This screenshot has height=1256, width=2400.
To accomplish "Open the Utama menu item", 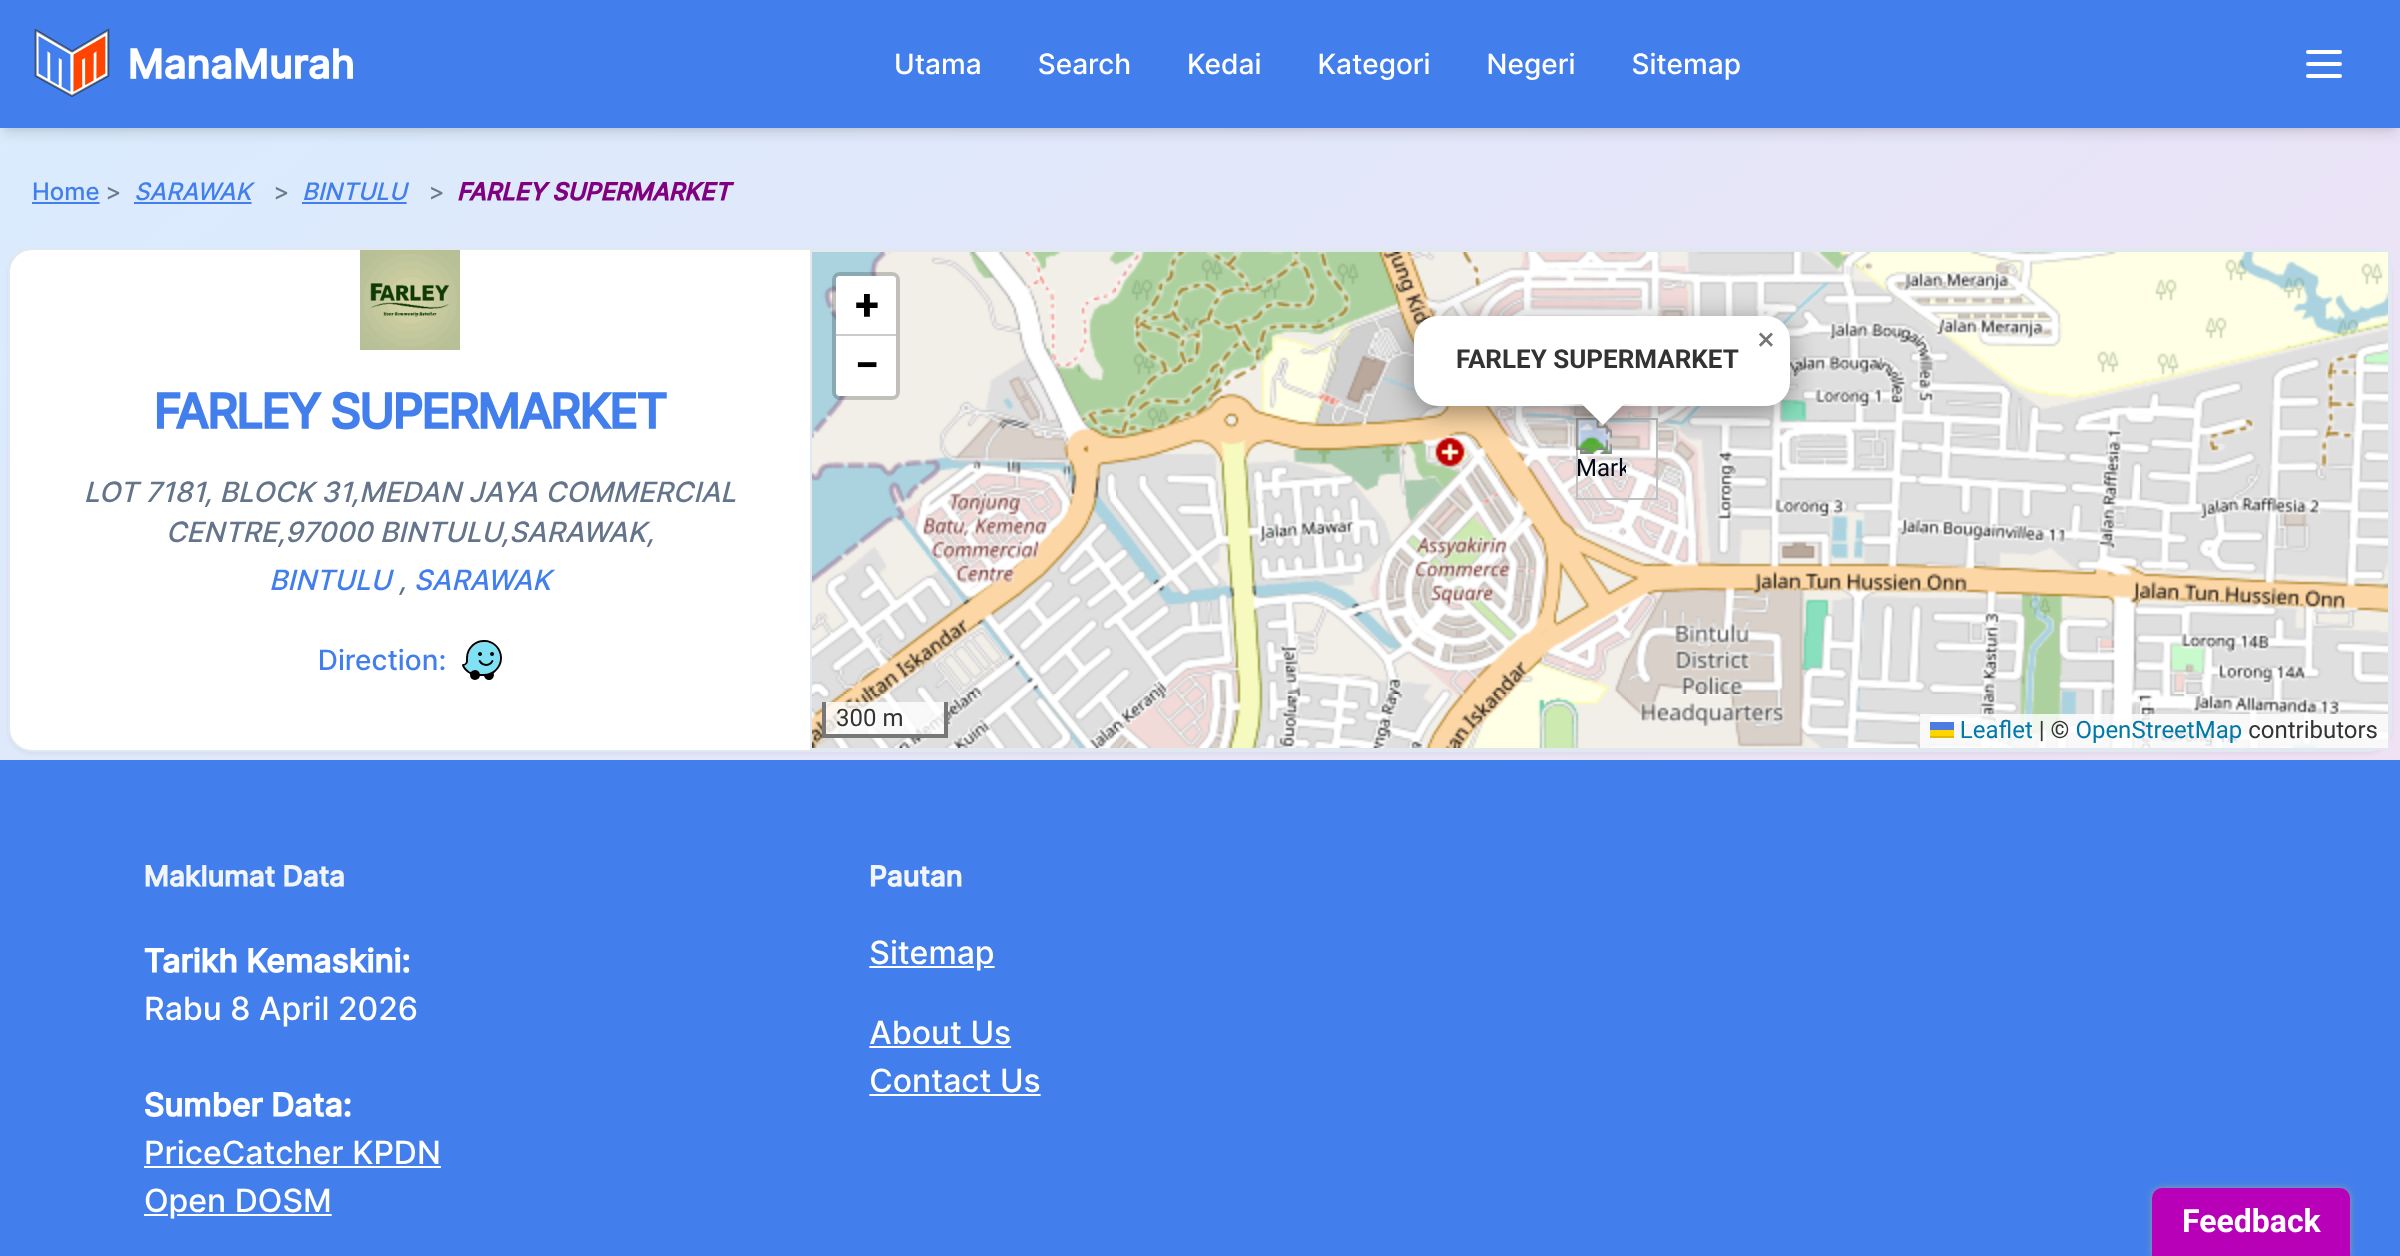I will pos(937,64).
